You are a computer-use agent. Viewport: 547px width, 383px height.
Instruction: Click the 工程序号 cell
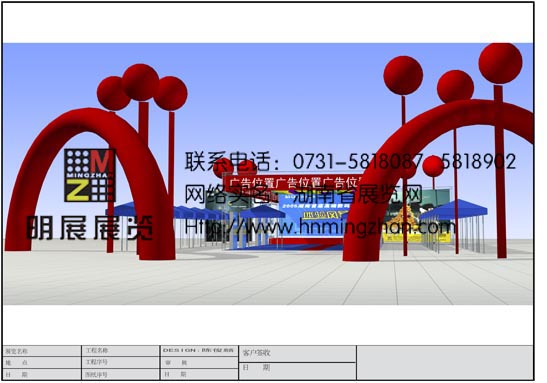tap(120, 362)
